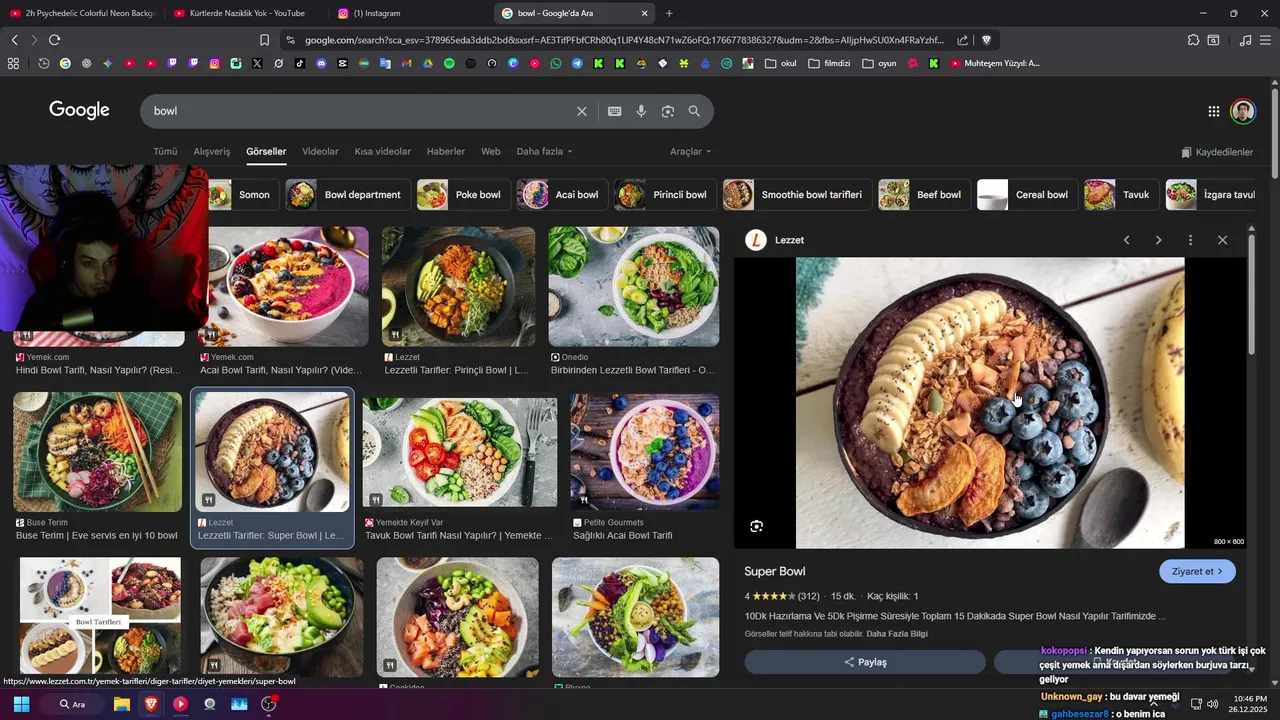This screenshot has height=720, width=1280.
Task: Open the on-screen keyboard input tool
Action: click(615, 111)
